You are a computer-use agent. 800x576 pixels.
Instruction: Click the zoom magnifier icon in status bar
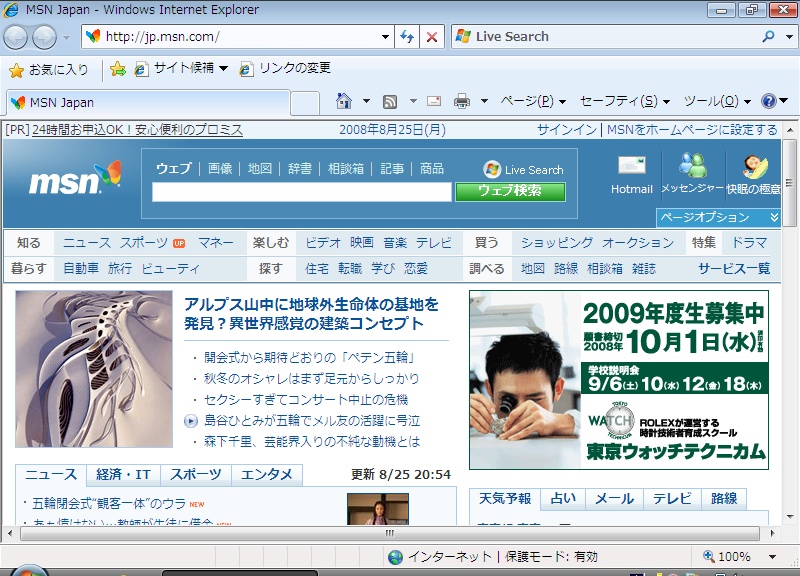point(709,556)
